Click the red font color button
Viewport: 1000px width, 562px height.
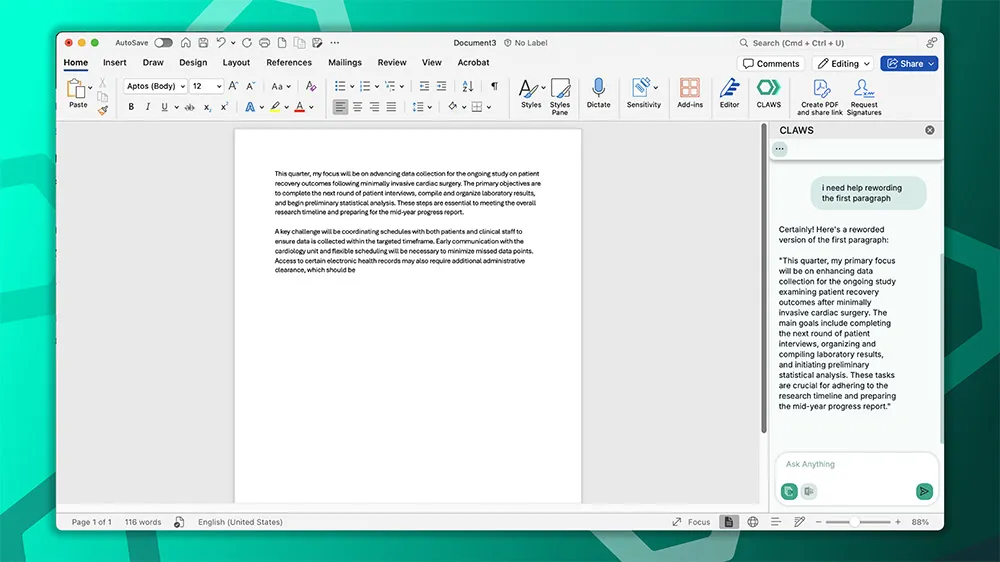299,107
